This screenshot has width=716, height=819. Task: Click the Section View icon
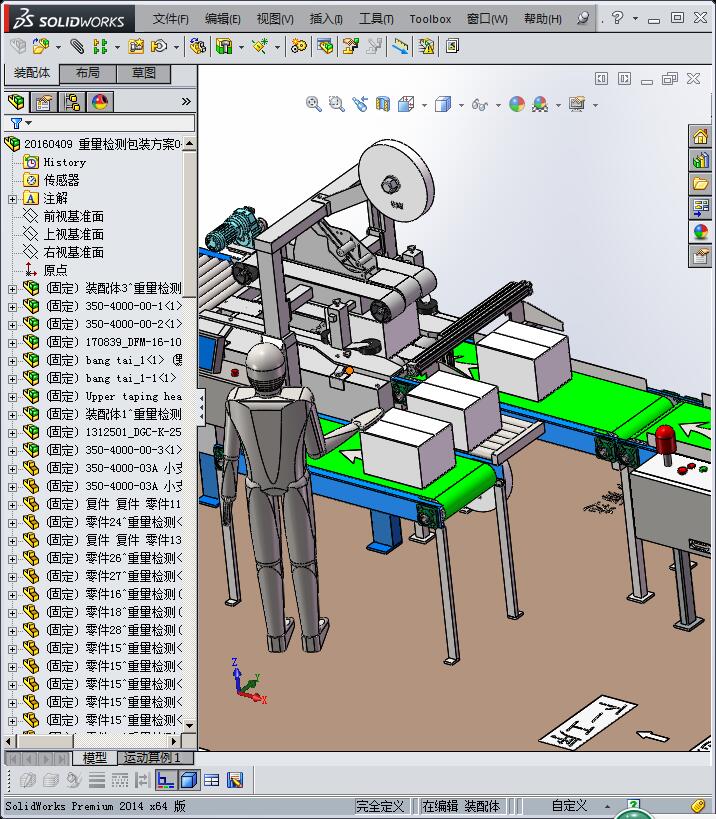click(383, 104)
